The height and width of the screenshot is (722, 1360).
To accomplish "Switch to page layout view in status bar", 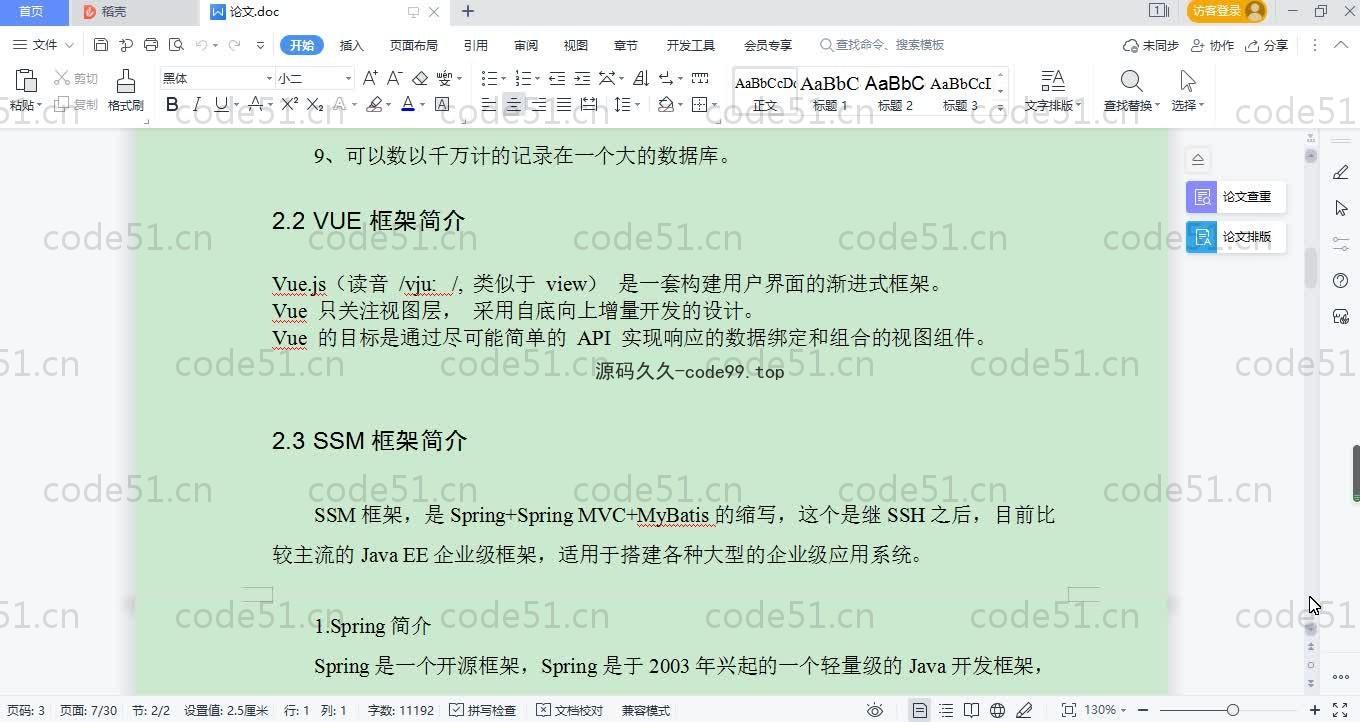I will pos(920,710).
